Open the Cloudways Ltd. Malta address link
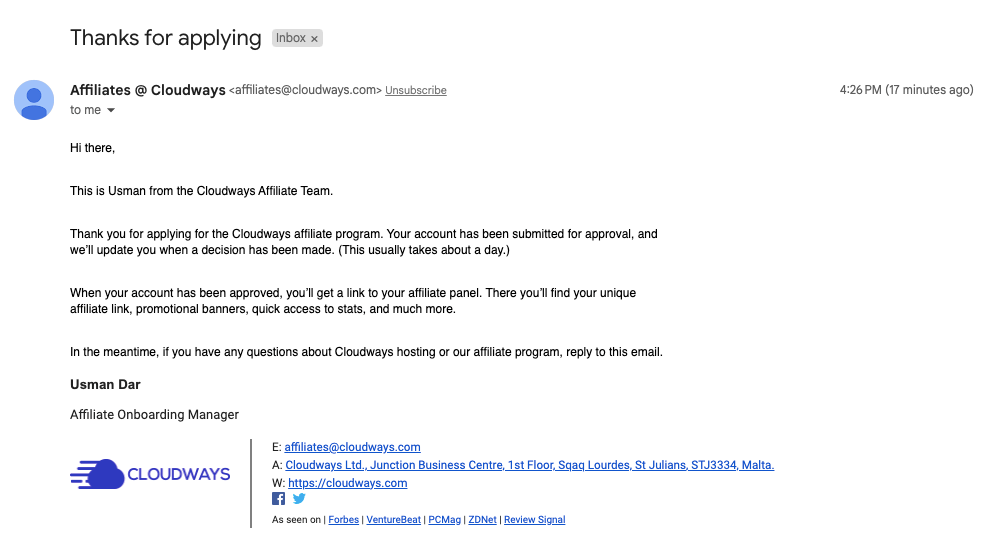 tap(529, 465)
